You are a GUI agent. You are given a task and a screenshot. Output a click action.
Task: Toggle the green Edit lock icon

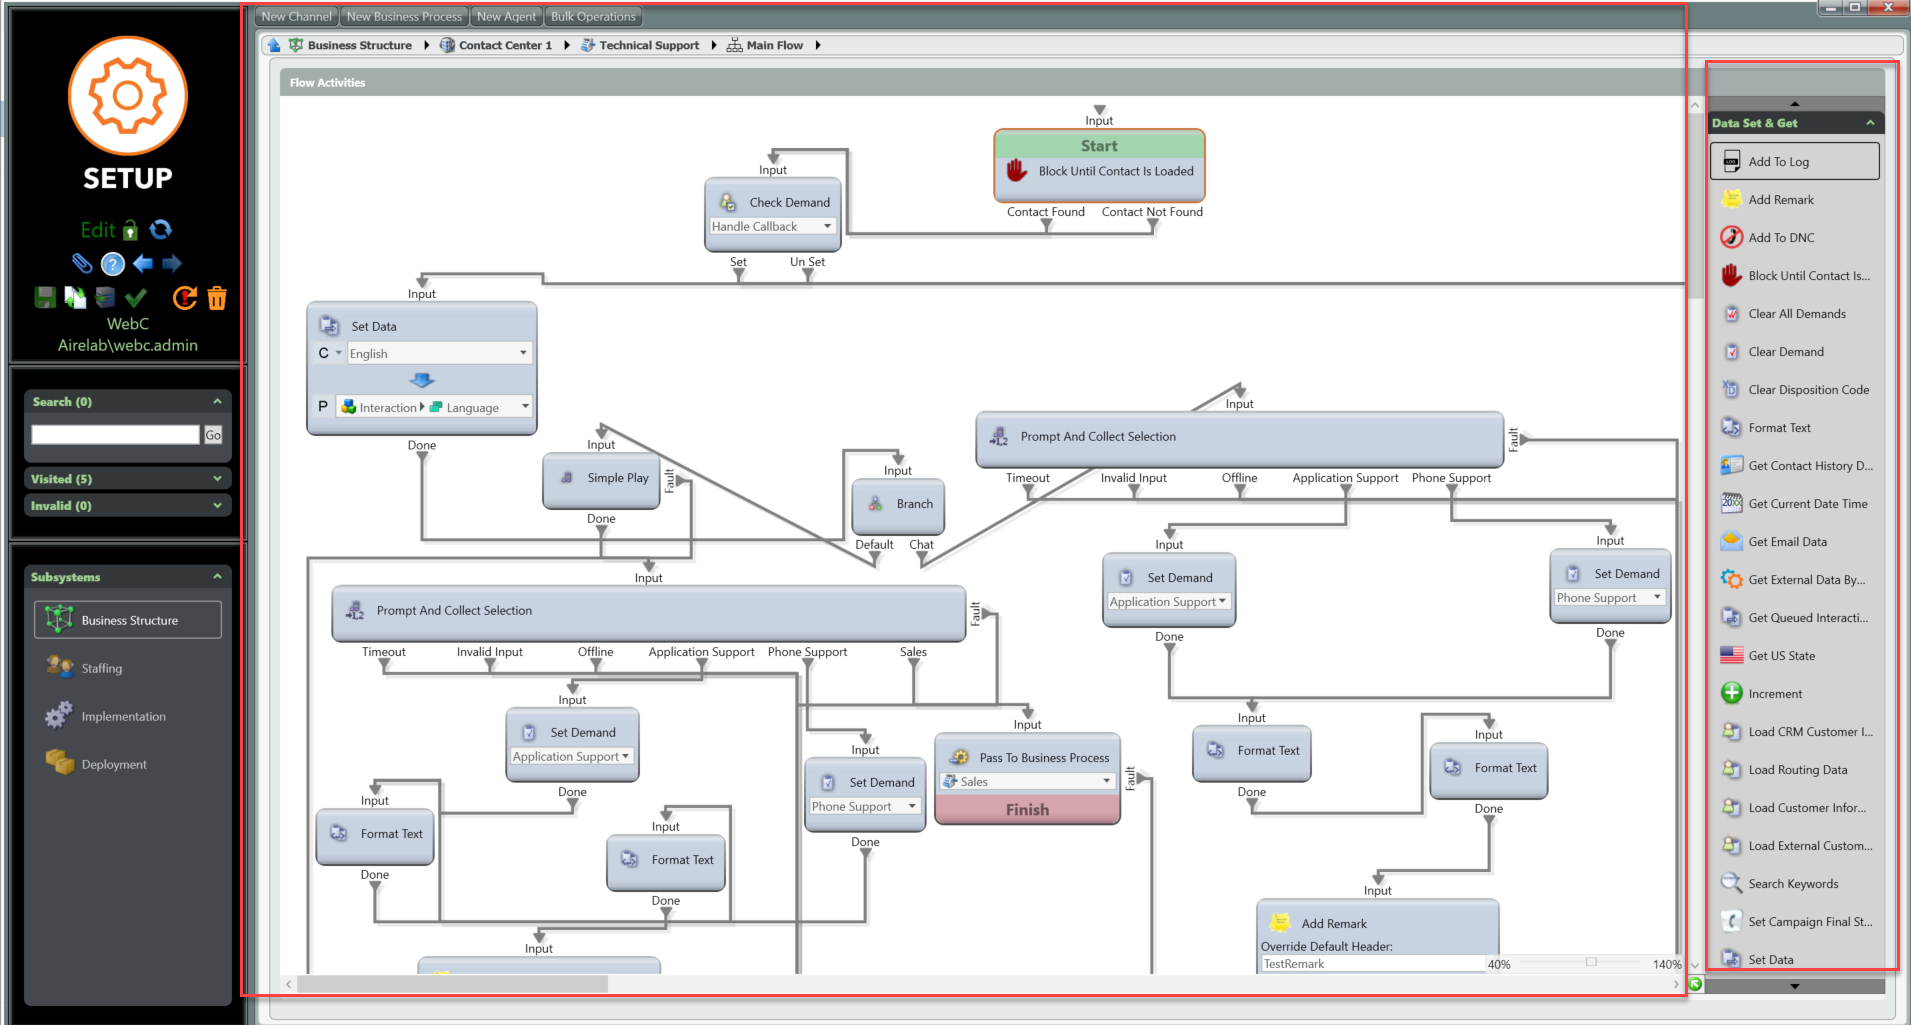pos(130,231)
